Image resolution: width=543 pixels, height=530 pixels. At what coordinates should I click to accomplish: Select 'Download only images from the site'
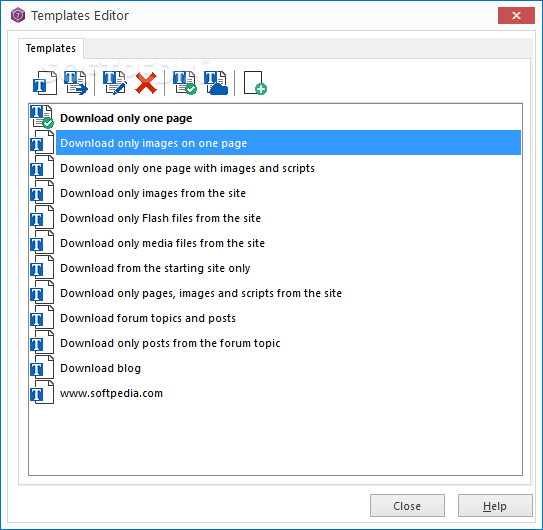point(153,193)
